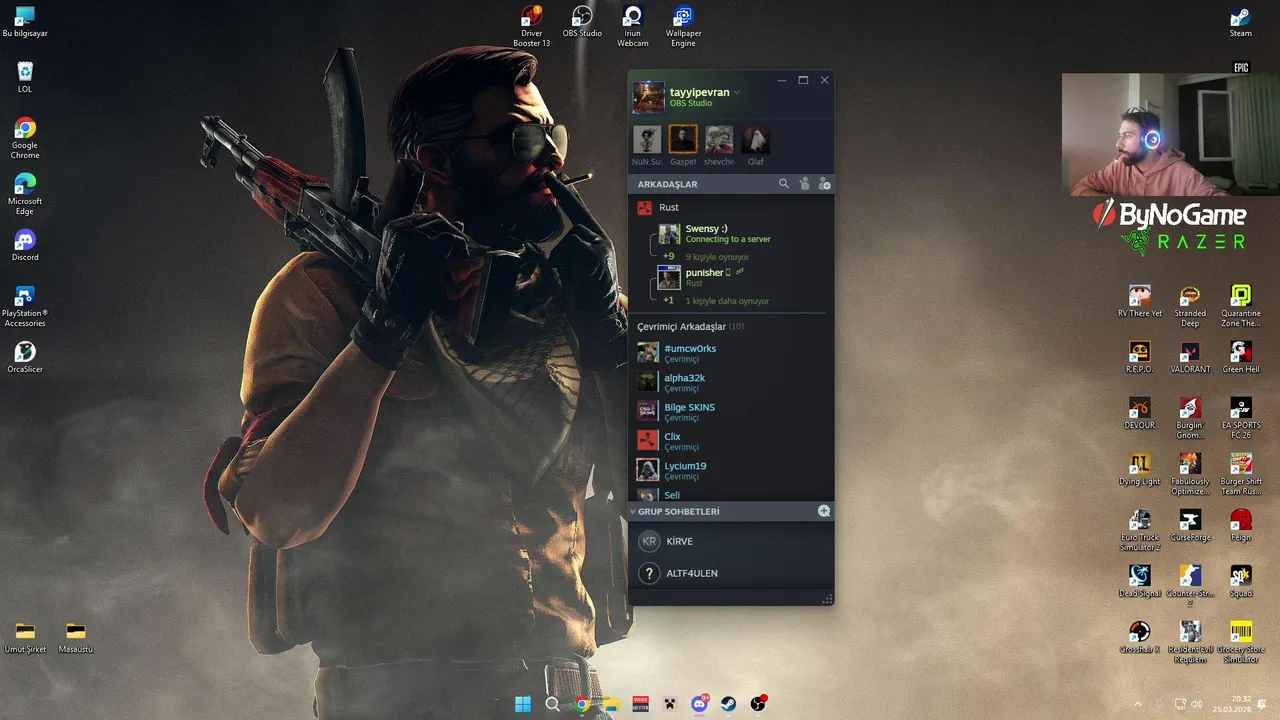Image resolution: width=1280 pixels, height=720 pixels.
Task: Open chat with friend Bilge SKINS
Action: [x=731, y=411]
